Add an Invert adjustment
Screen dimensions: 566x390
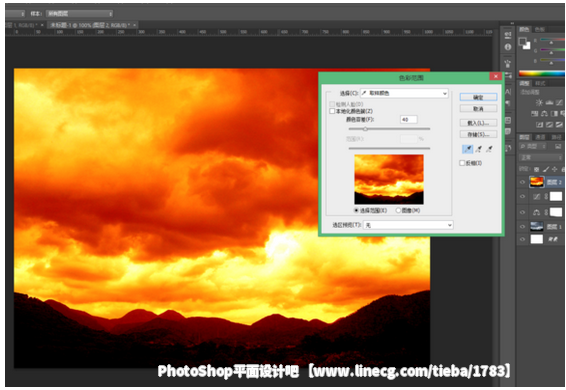(x=539, y=125)
